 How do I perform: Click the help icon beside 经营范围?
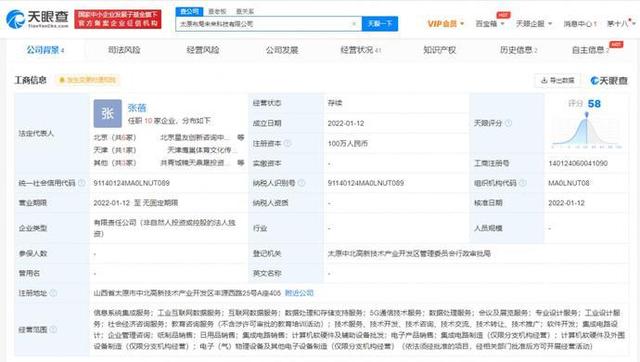click(x=53, y=329)
